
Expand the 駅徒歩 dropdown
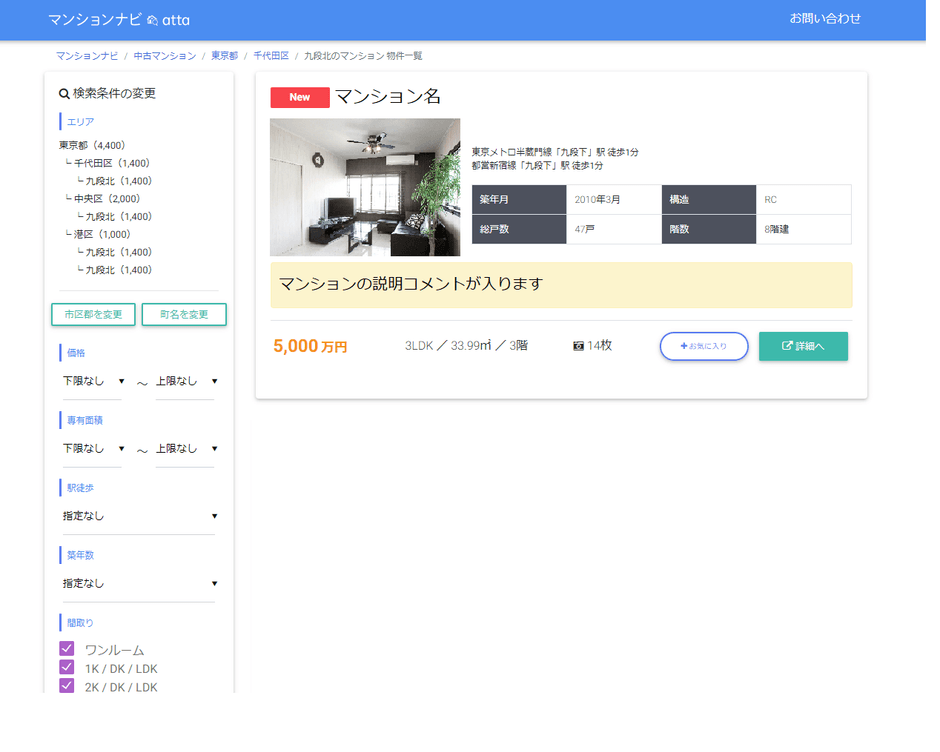pos(139,516)
